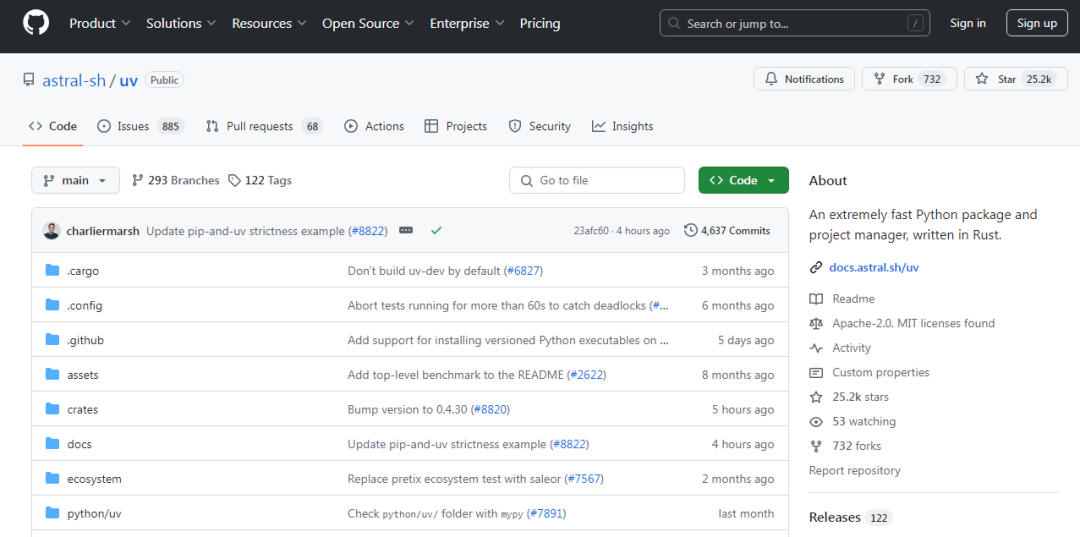The image size is (1080, 537).
Task: Click the charliermarsh avatar image
Action: click(x=51, y=231)
